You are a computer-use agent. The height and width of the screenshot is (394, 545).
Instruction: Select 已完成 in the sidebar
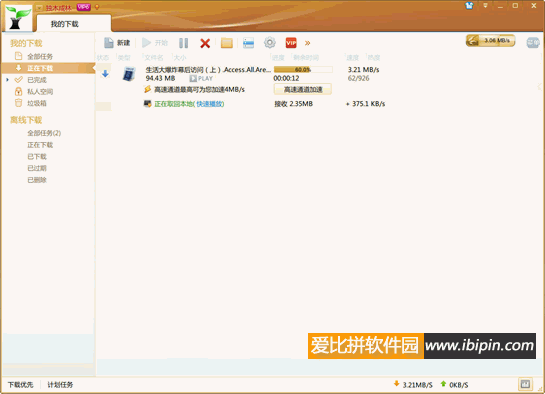point(37,80)
